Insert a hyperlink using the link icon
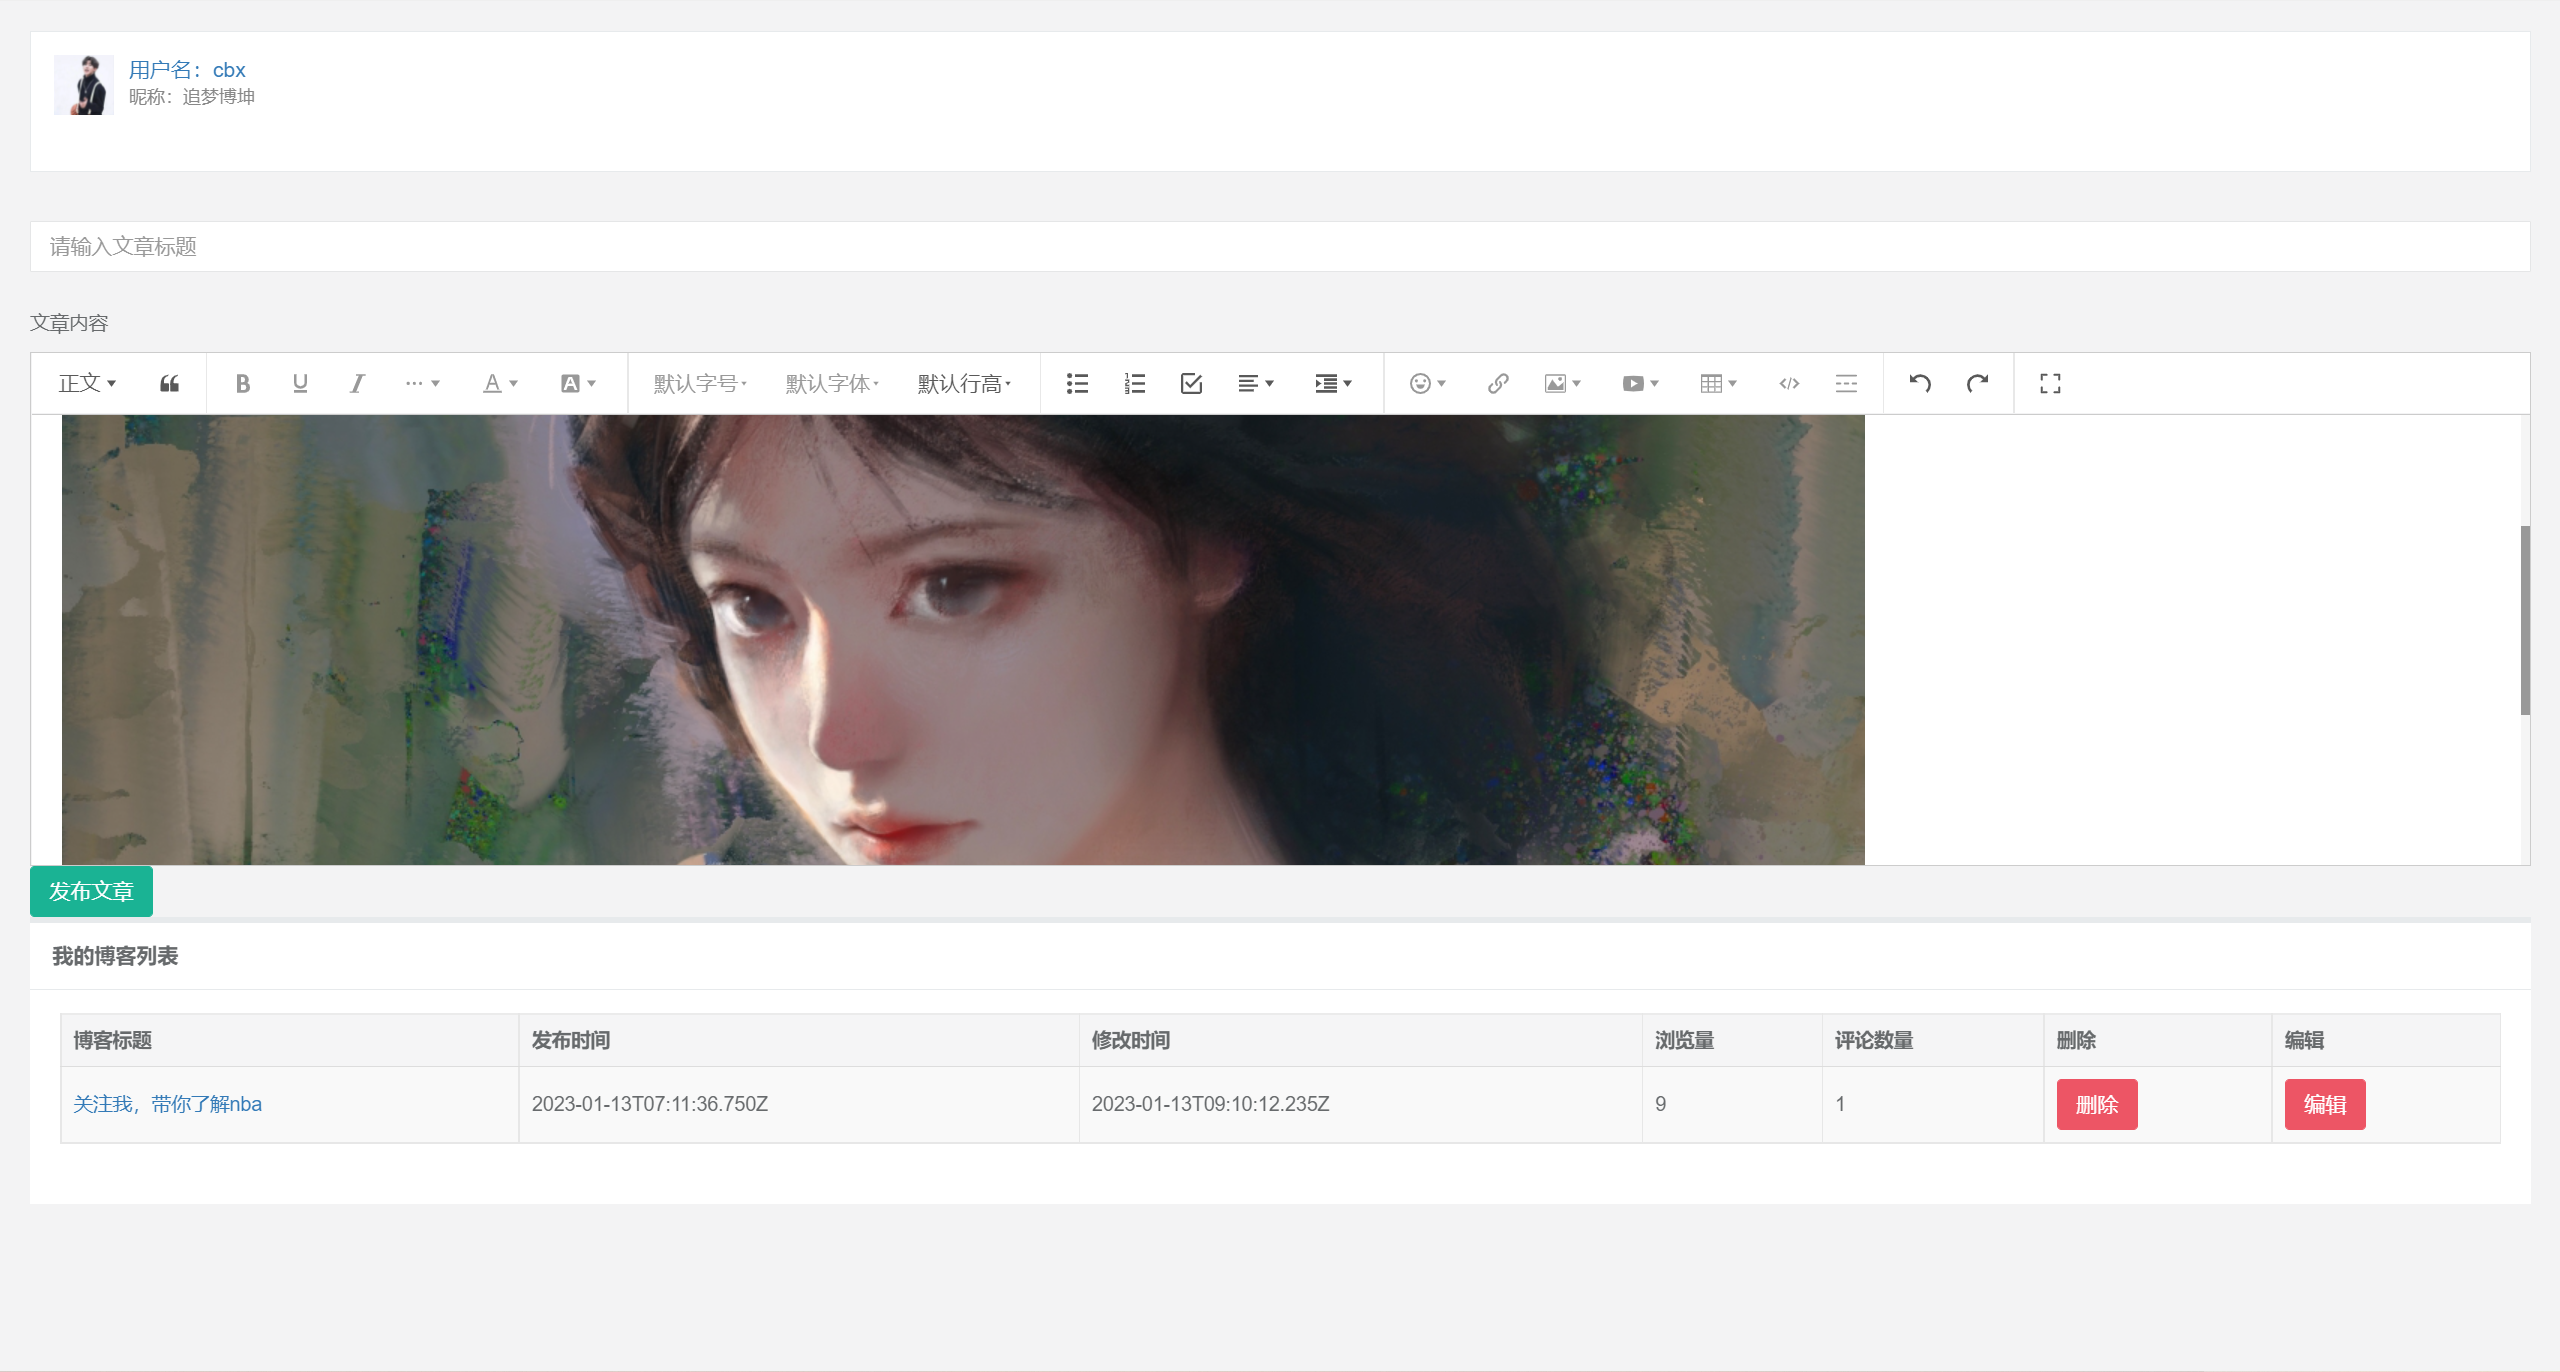The width and height of the screenshot is (2560, 1372). [1497, 384]
